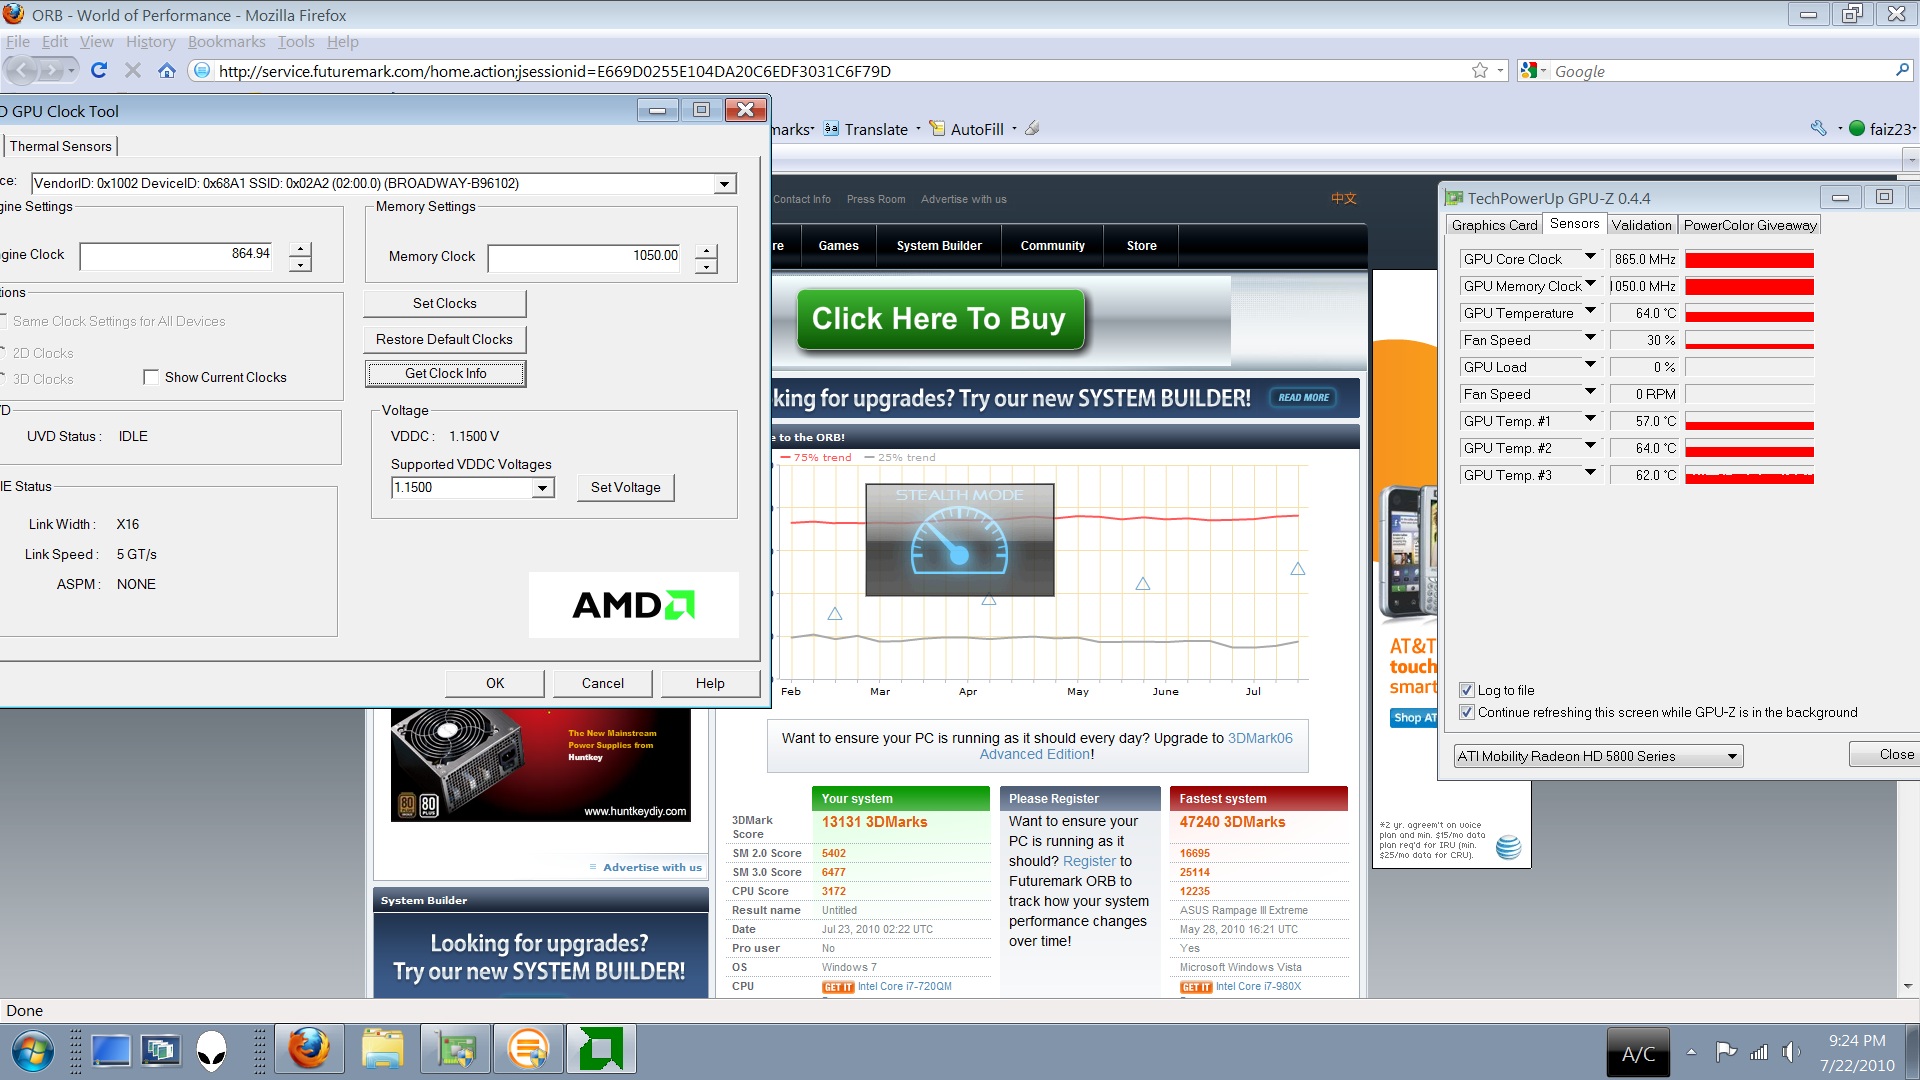
Task: Open Supported VDDC Voltages dropdown
Action: (x=542, y=488)
